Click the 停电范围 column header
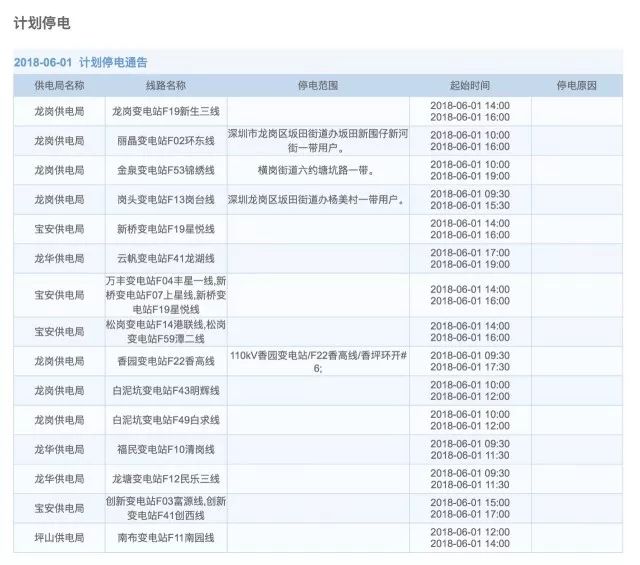The image size is (640, 565). click(318, 85)
